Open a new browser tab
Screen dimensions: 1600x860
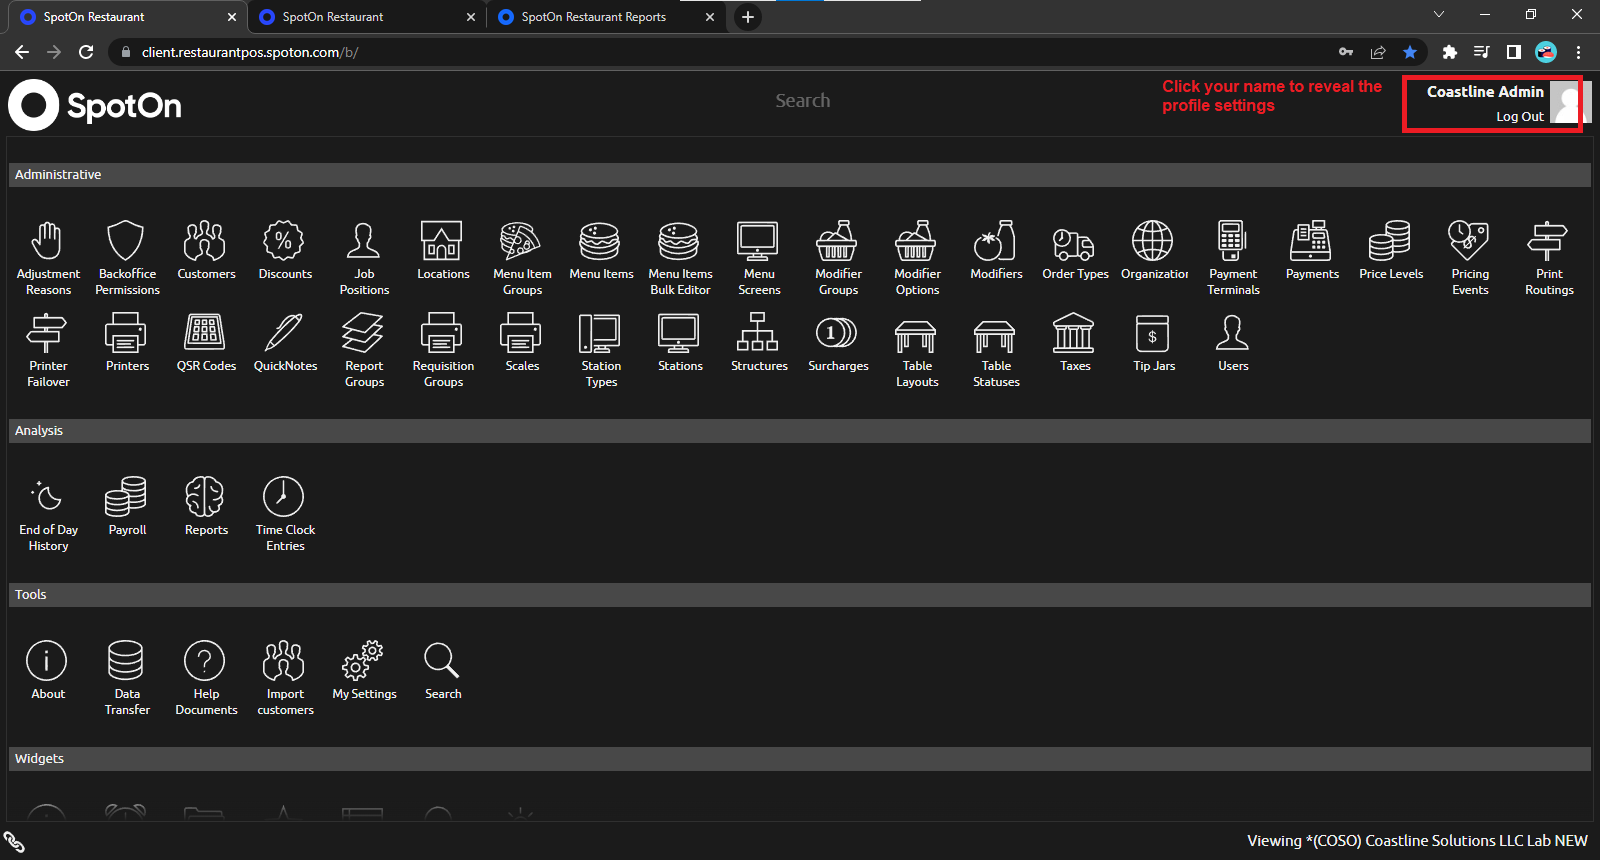(x=748, y=17)
